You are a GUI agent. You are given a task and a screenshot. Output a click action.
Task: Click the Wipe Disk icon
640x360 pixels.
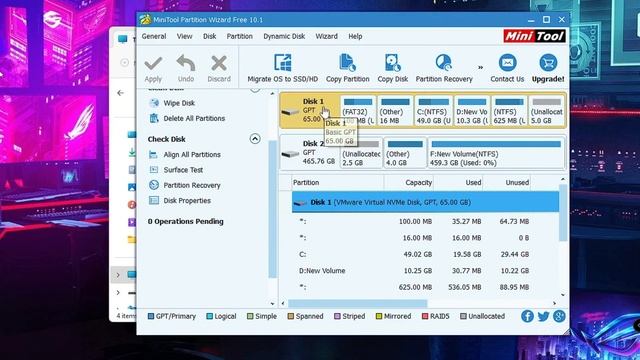(x=154, y=103)
